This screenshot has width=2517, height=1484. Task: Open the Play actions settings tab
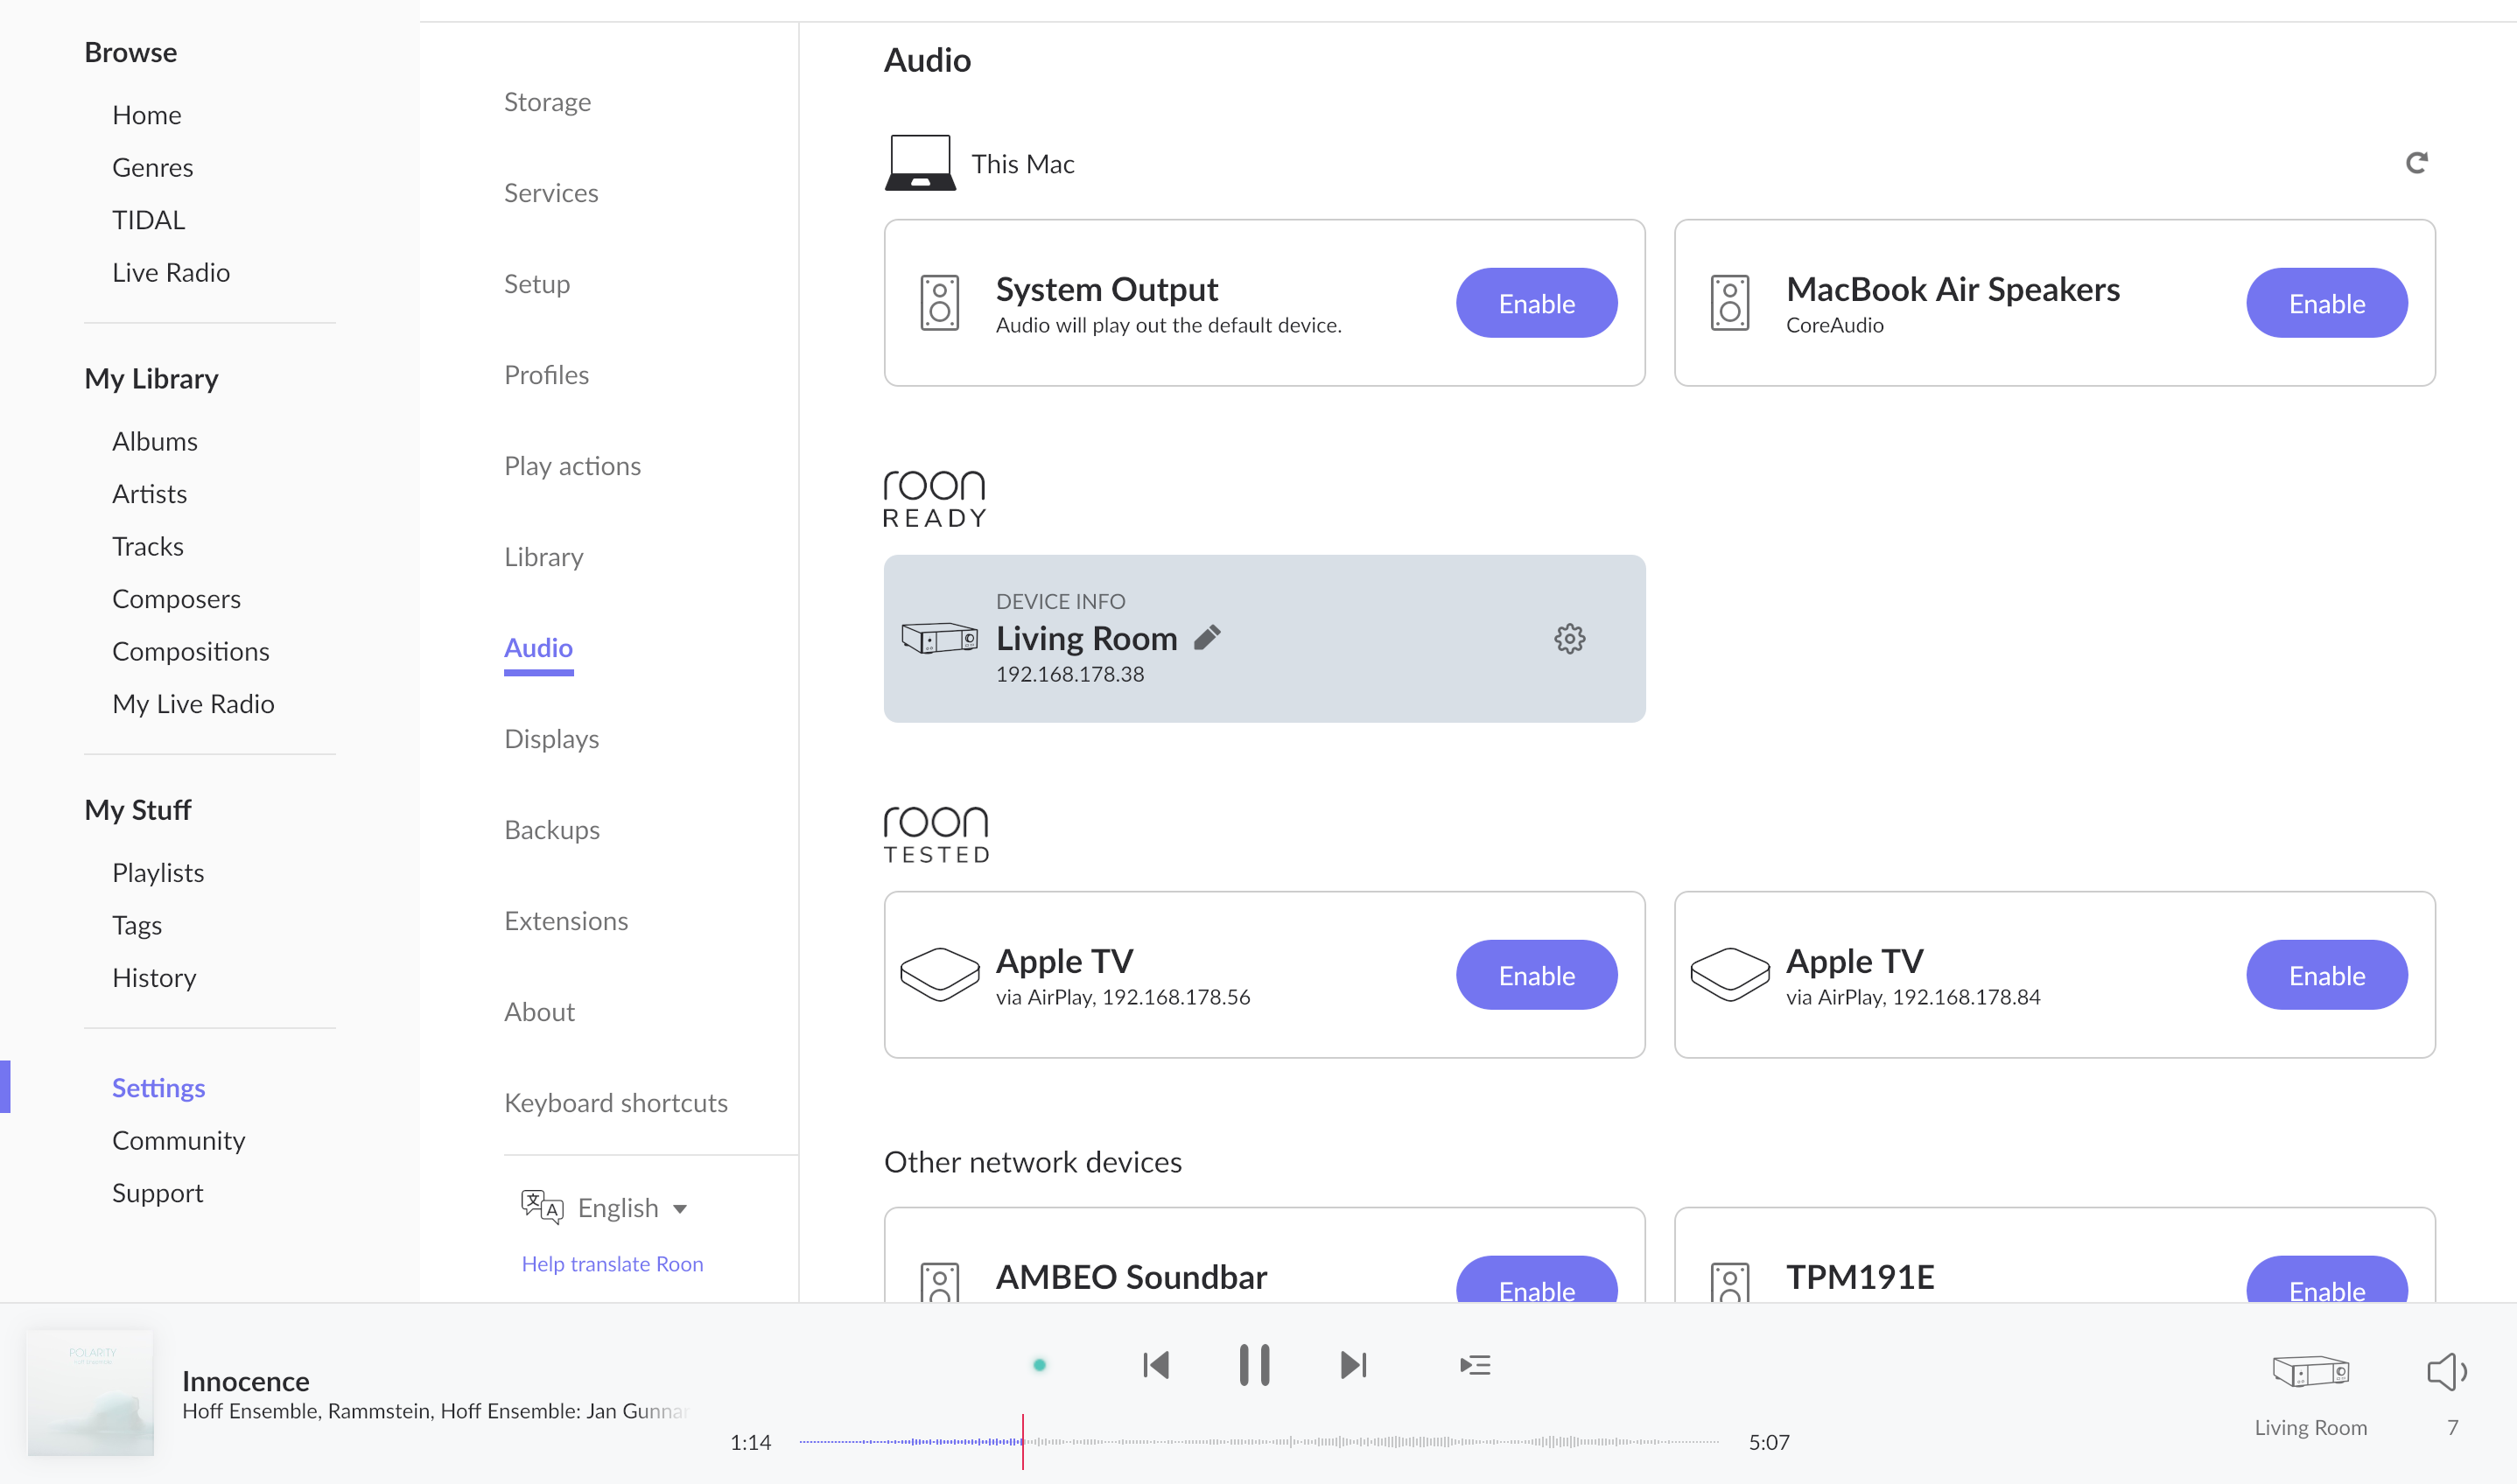click(x=572, y=466)
